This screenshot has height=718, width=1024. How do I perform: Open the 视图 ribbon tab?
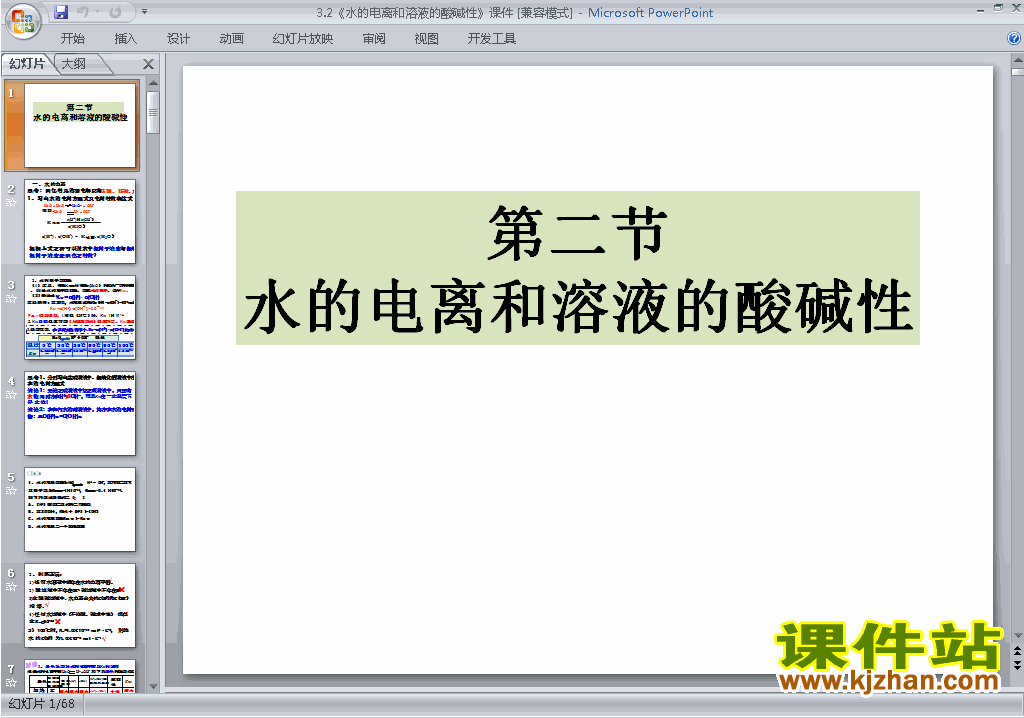pos(426,39)
